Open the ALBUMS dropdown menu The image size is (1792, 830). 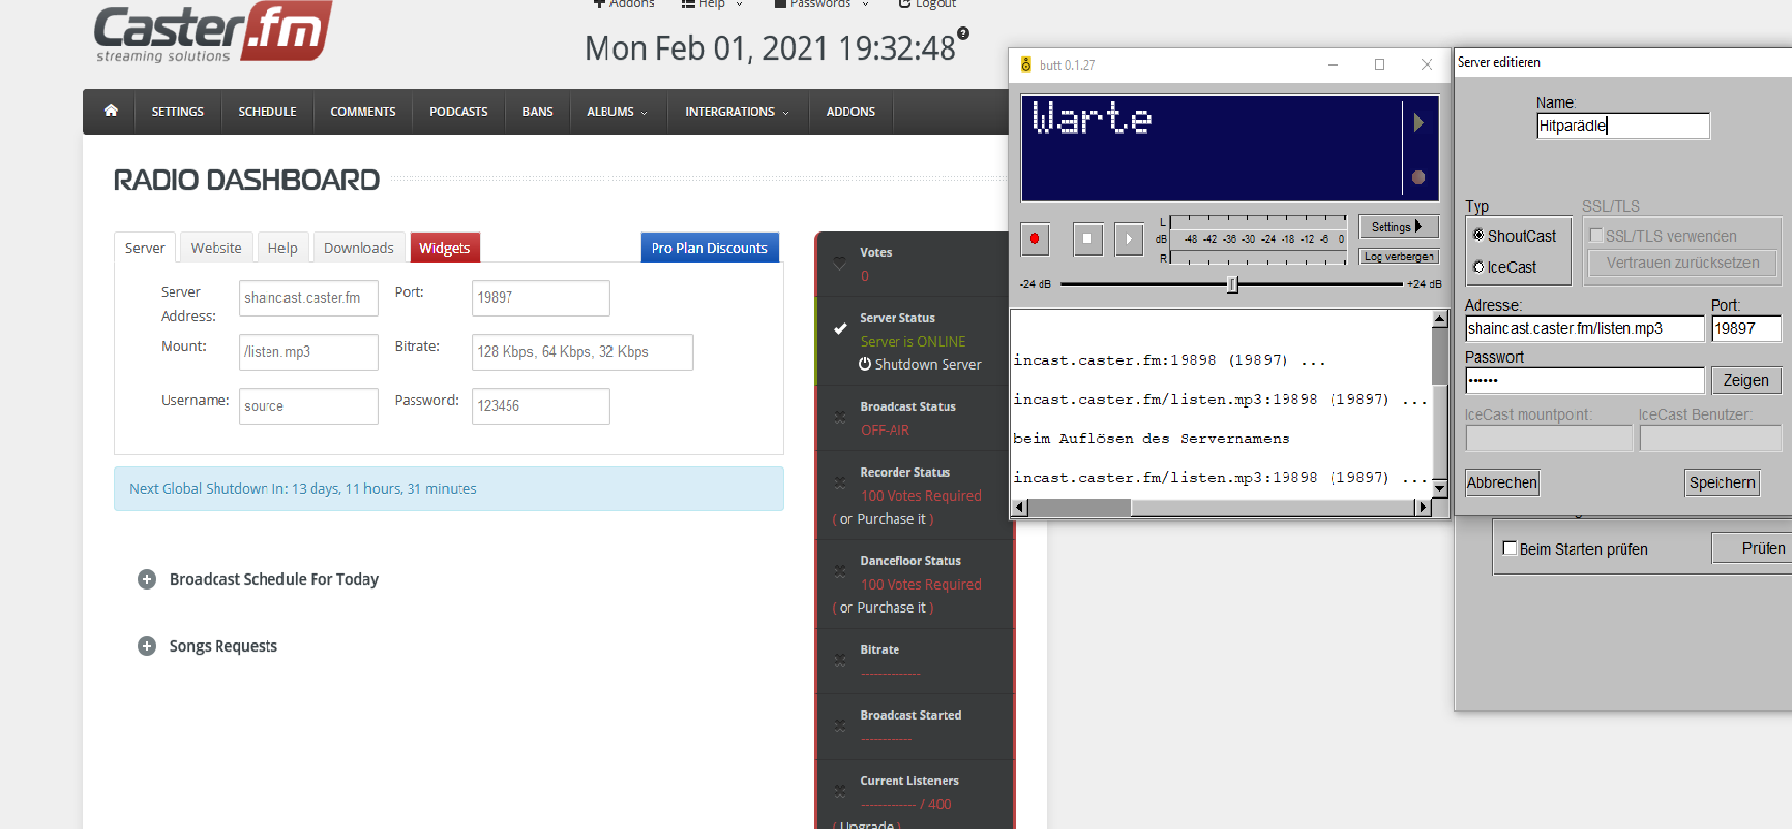[618, 112]
